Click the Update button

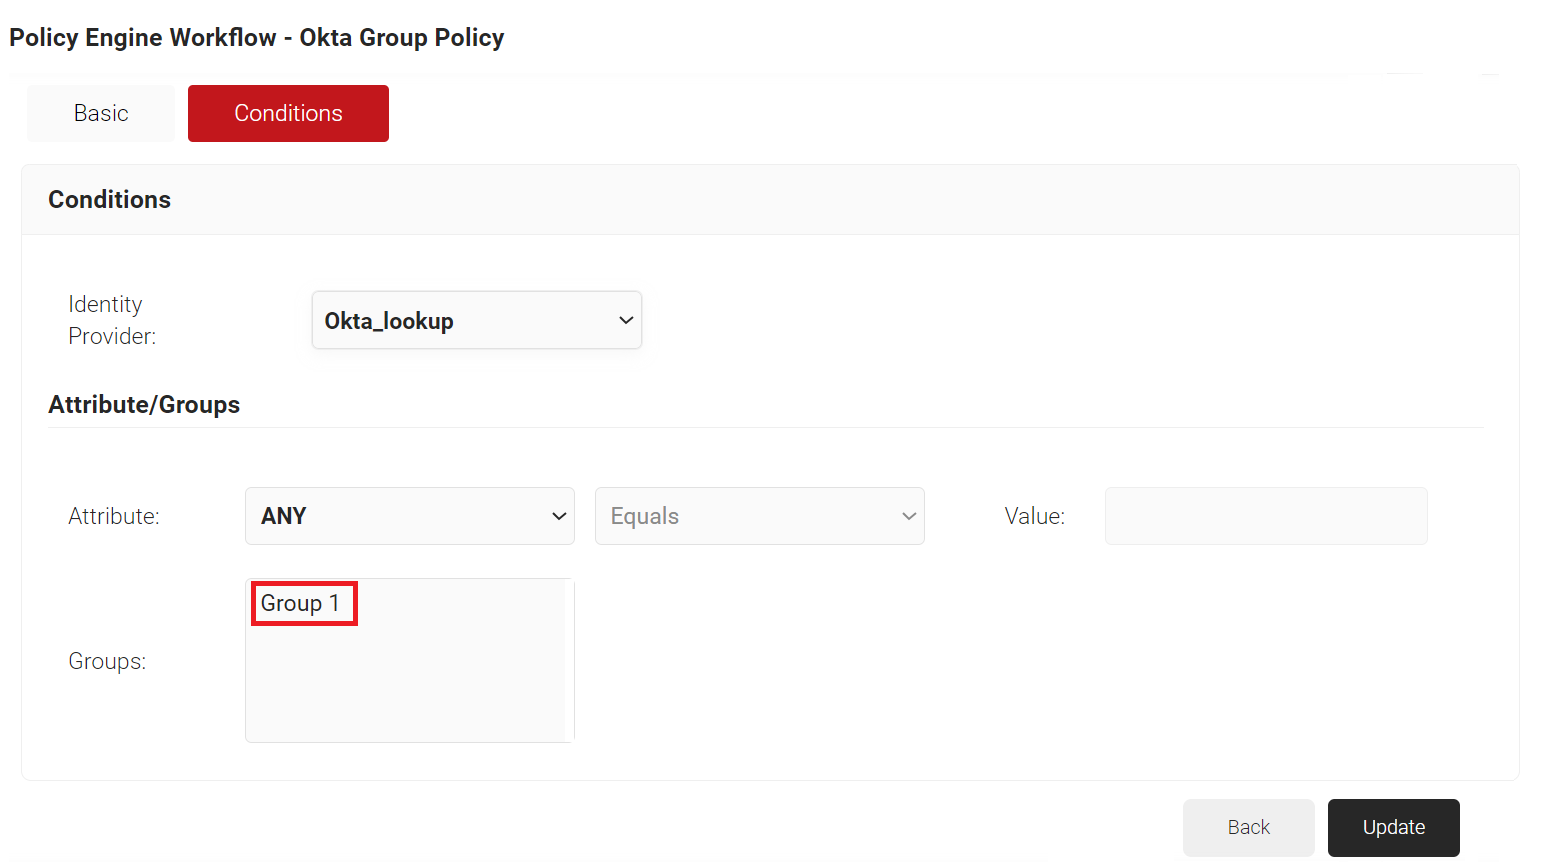pos(1394,828)
